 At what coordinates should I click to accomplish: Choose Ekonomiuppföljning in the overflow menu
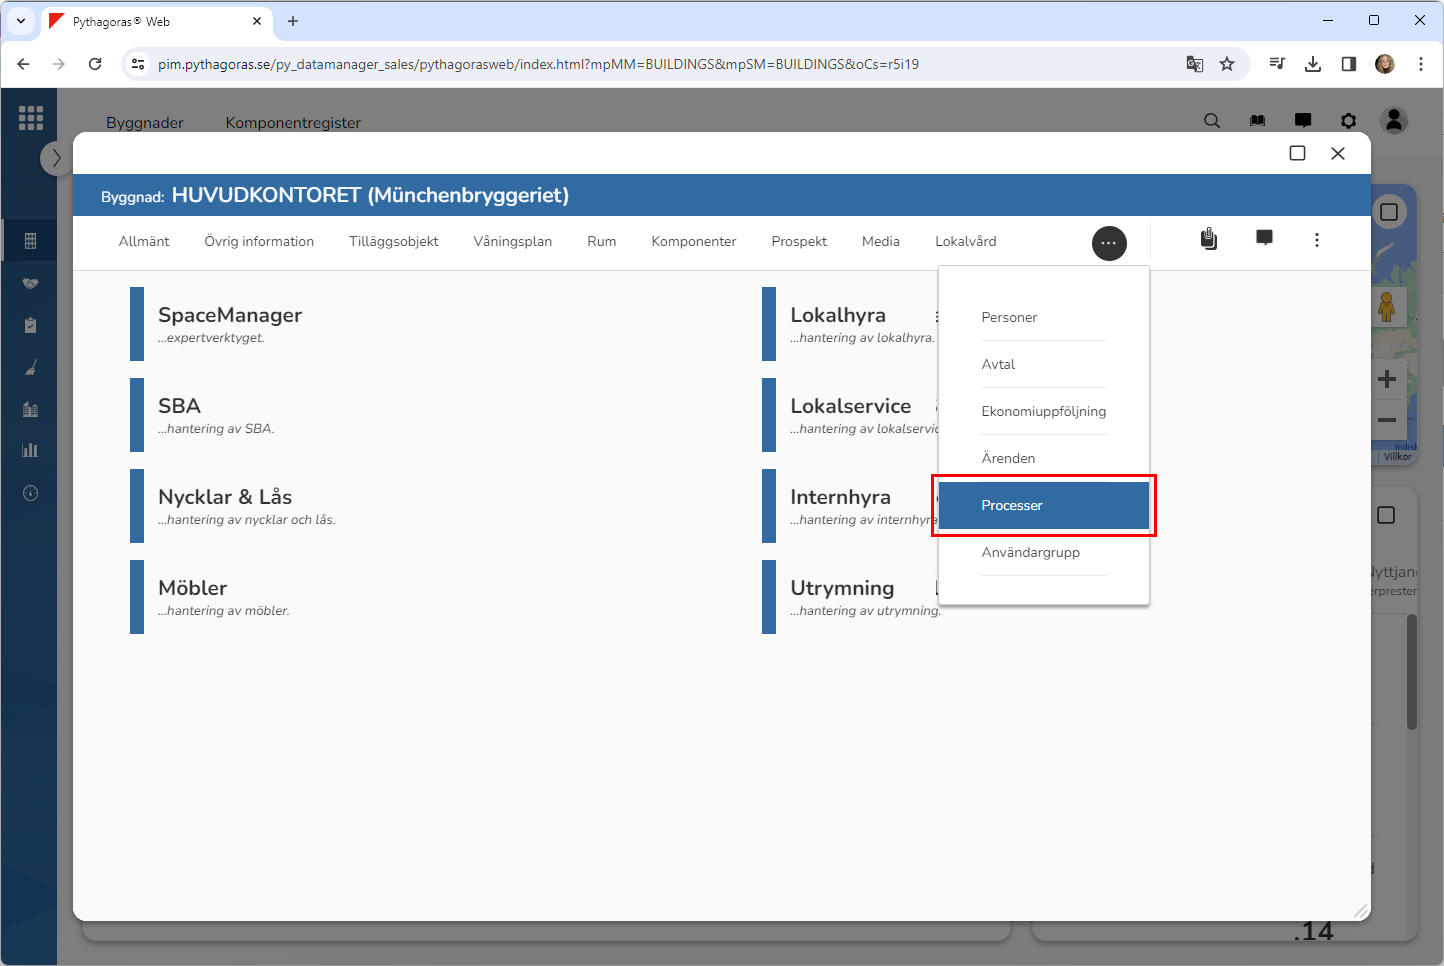(x=1043, y=411)
